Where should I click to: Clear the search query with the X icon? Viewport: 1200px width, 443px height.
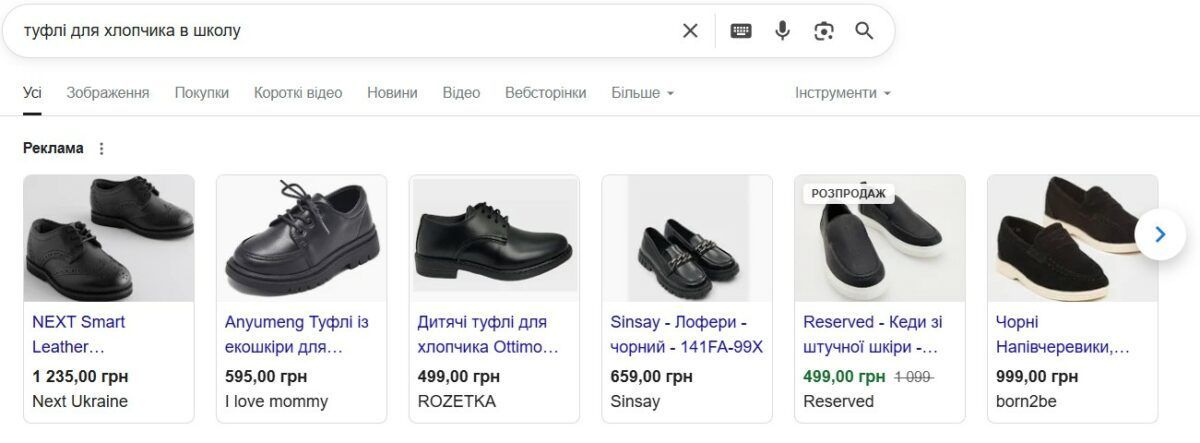pyautogui.click(x=690, y=31)
